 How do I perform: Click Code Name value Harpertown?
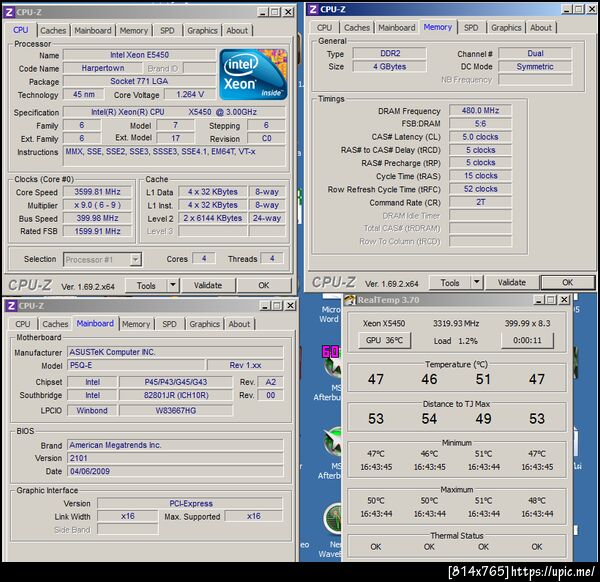103,68
